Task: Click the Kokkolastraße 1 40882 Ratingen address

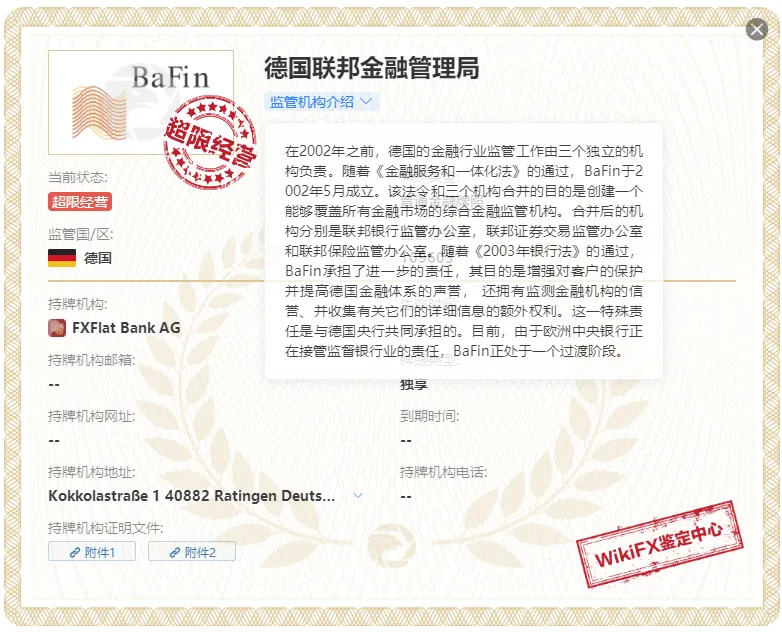Action: point(192,496)
